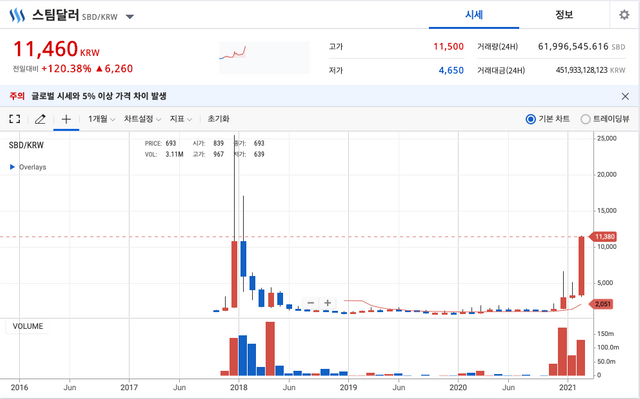Click the 24H volume 61,996,545.616 SBD
The height and width of the screenshot is (399, 640).
[581, 47]
